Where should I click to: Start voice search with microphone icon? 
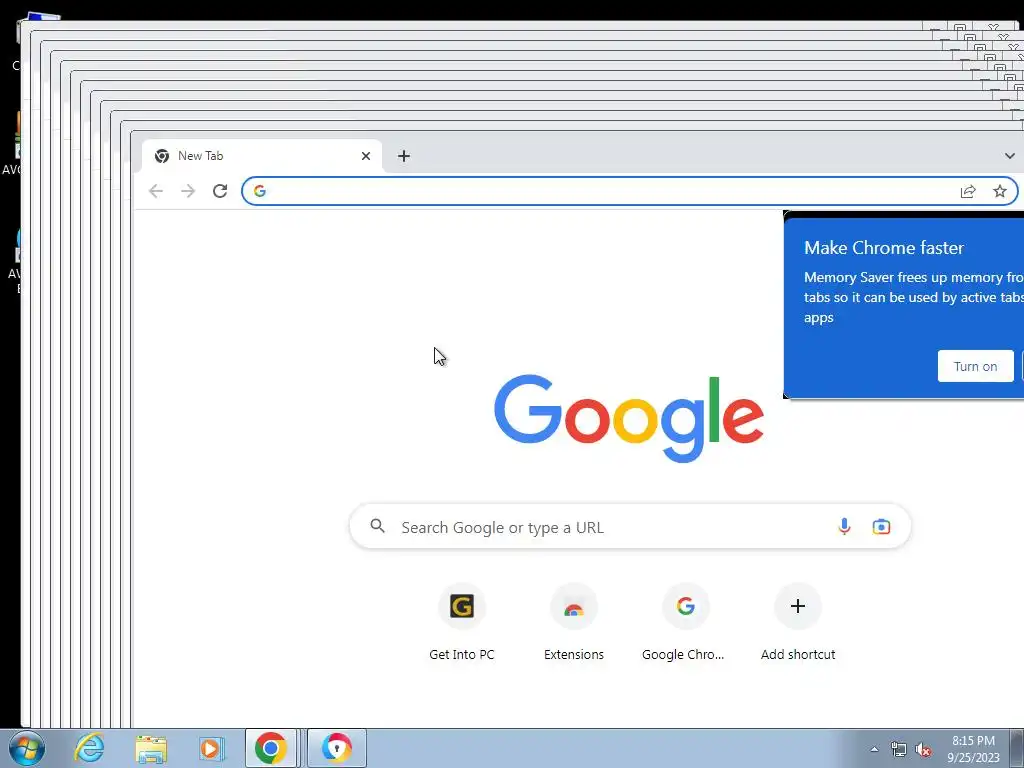(844, 526)
